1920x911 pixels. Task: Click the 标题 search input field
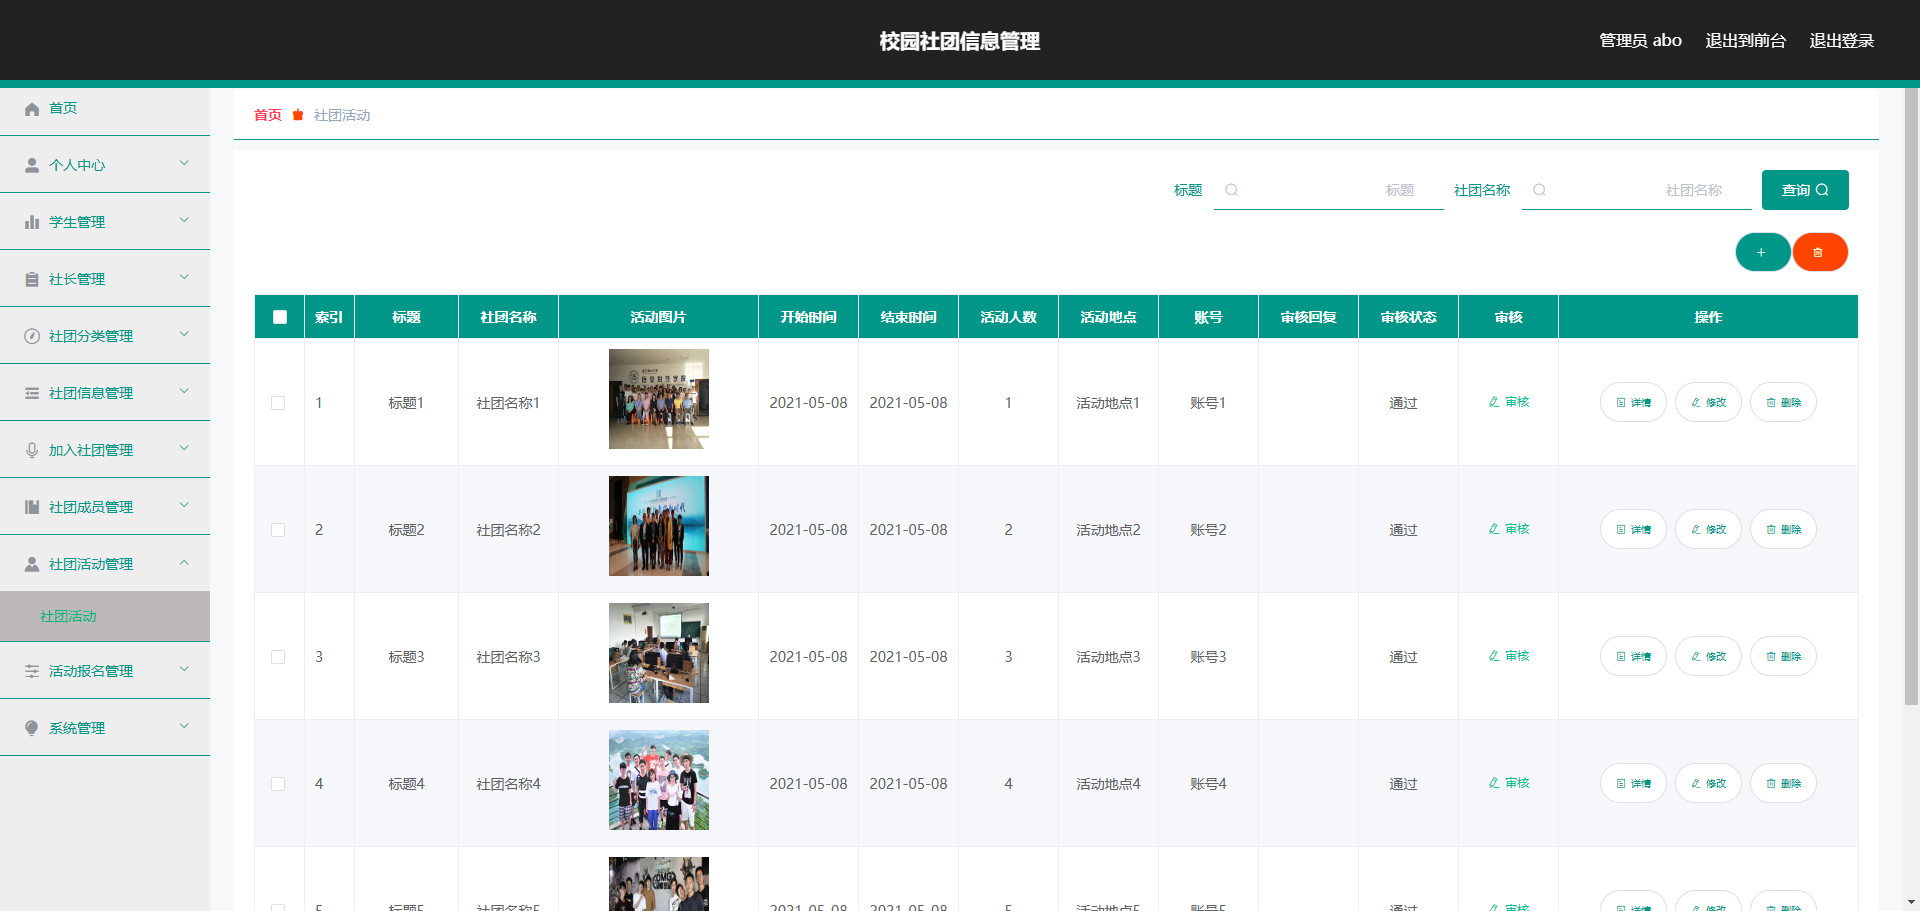[x=1329, y=190]
